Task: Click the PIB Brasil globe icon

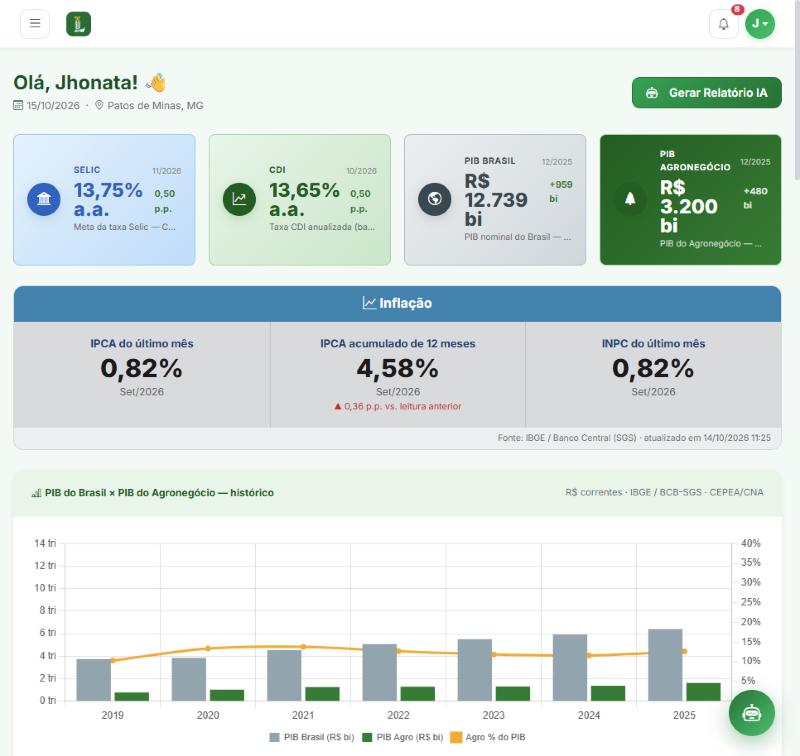Action: coord(435,199)
